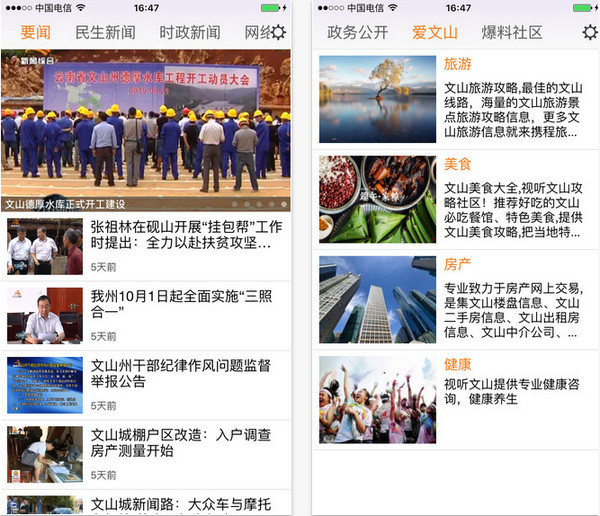This screenshot has height=516, width=600.
Task: Tap 房产 description 专业致力于房产网上交易
Action: point(513,310)
